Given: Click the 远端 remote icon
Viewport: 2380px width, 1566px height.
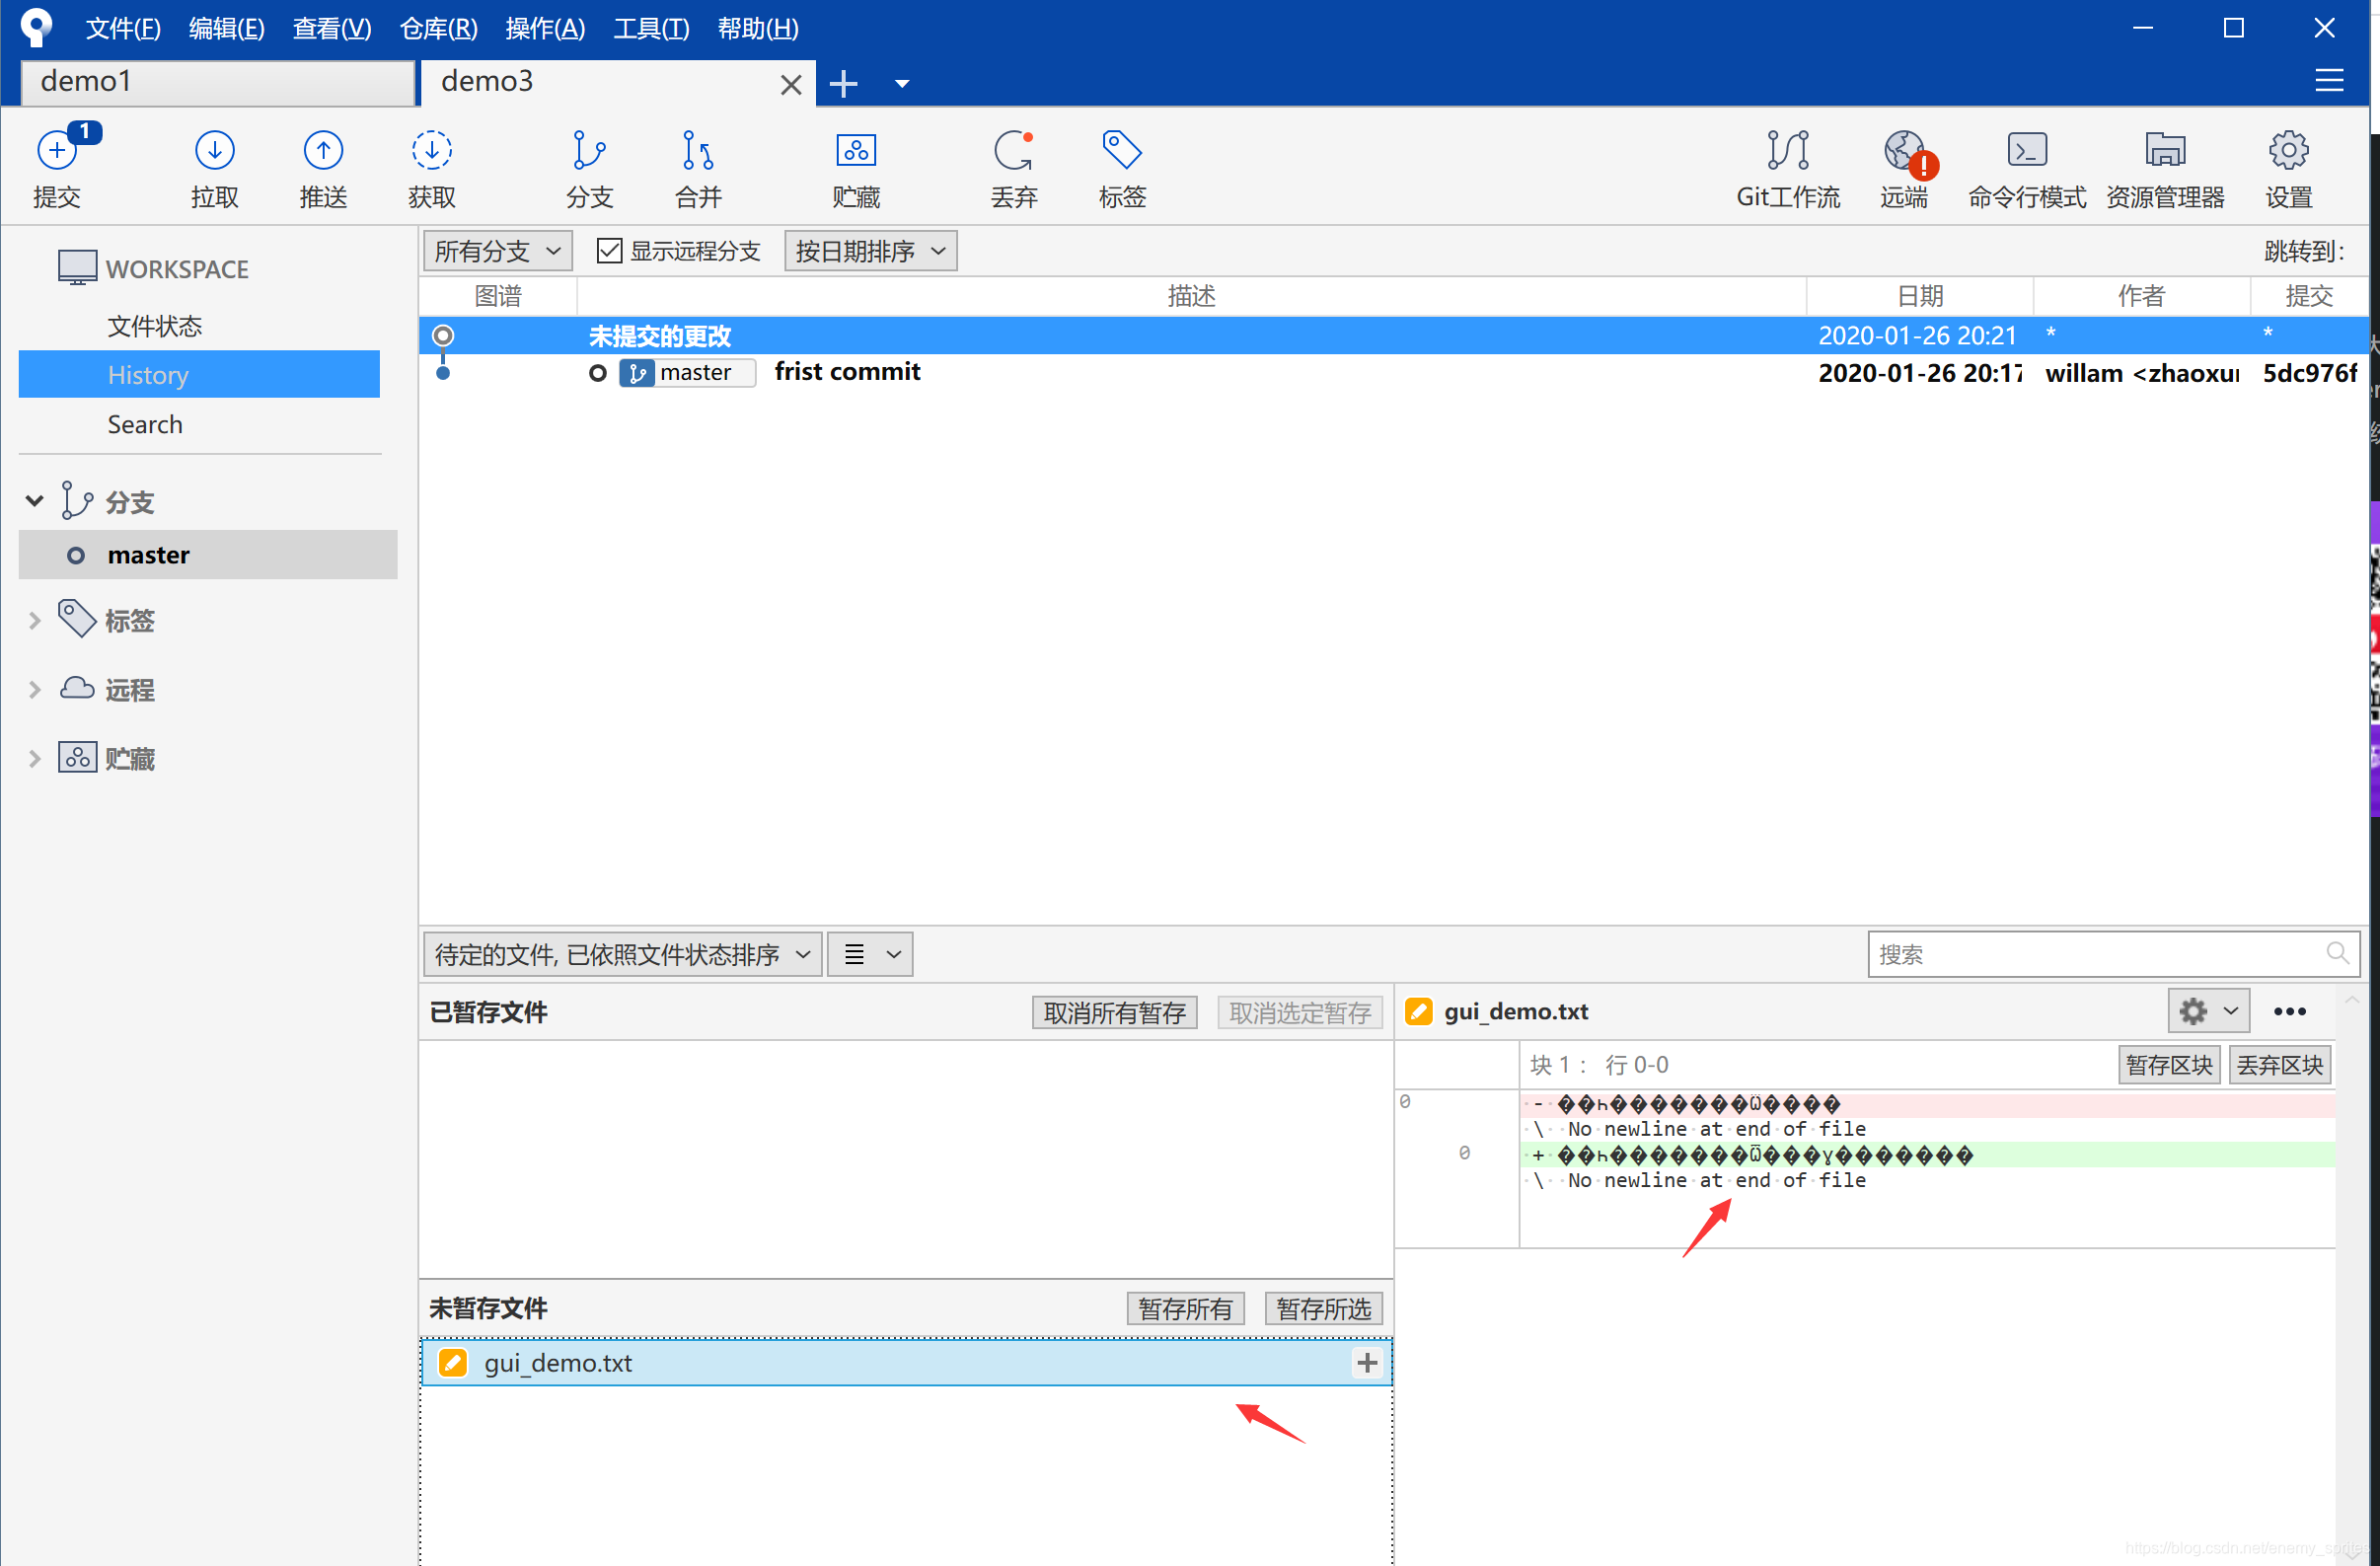Looking at the screenshot, I should point(1904,152).
